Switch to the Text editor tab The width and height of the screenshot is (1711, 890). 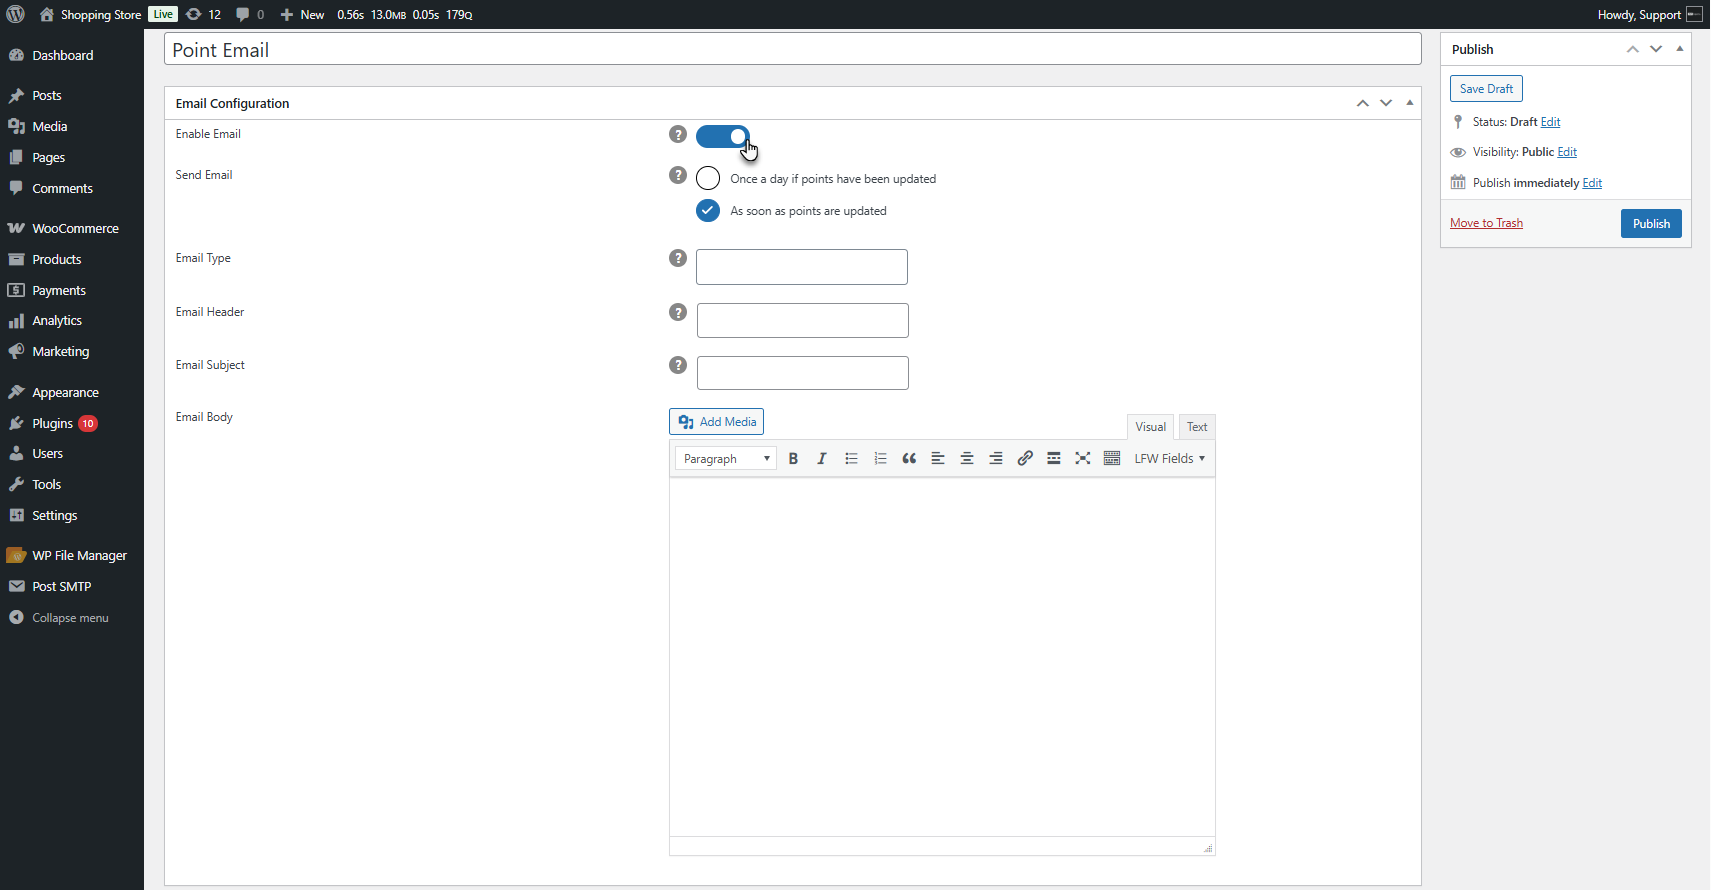pyautogui.click(x=1197, y=427)
